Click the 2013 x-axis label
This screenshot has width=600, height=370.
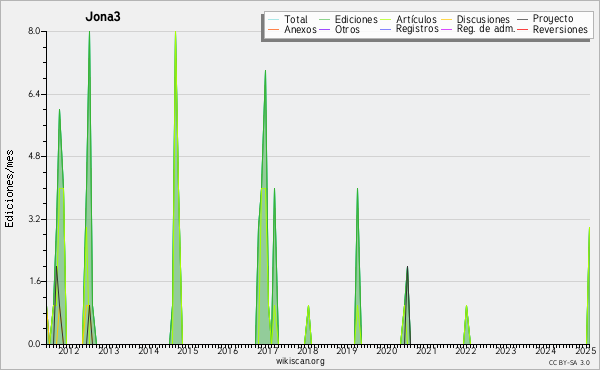pyautogui.click(x=109, y=350)
